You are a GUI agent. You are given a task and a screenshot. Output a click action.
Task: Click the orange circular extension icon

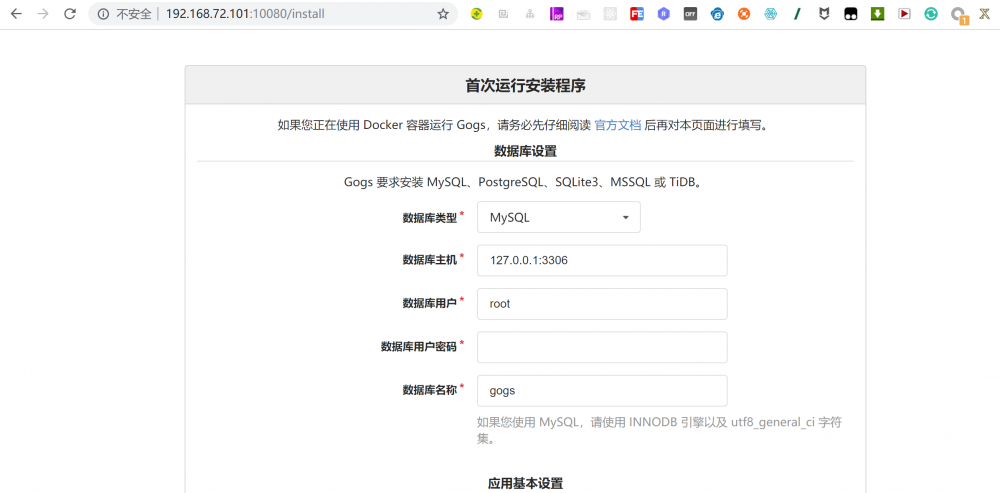tap(744, 14)
